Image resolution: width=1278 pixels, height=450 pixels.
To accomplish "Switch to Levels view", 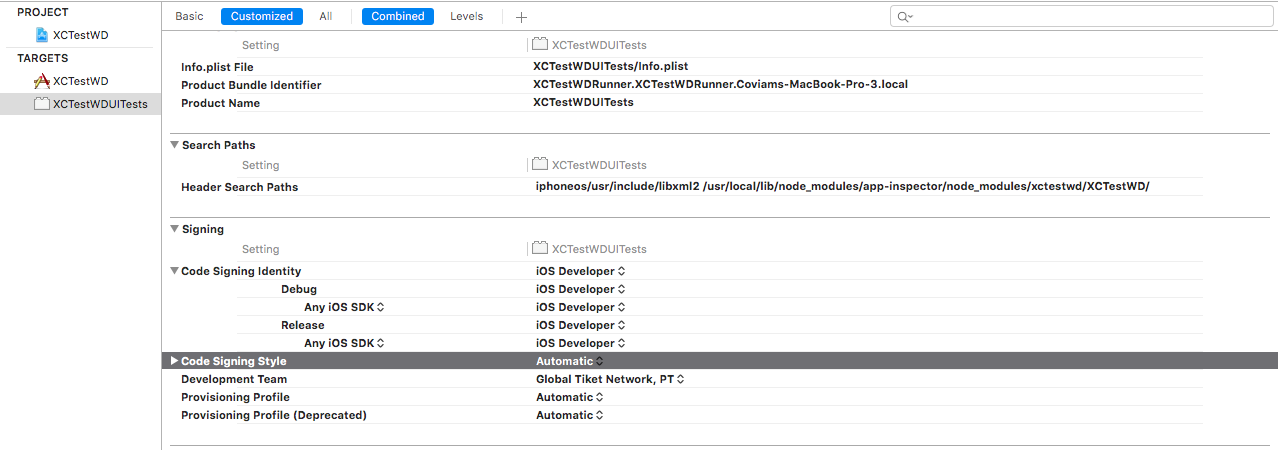I will pyautogui.click(x=467, y=16).
